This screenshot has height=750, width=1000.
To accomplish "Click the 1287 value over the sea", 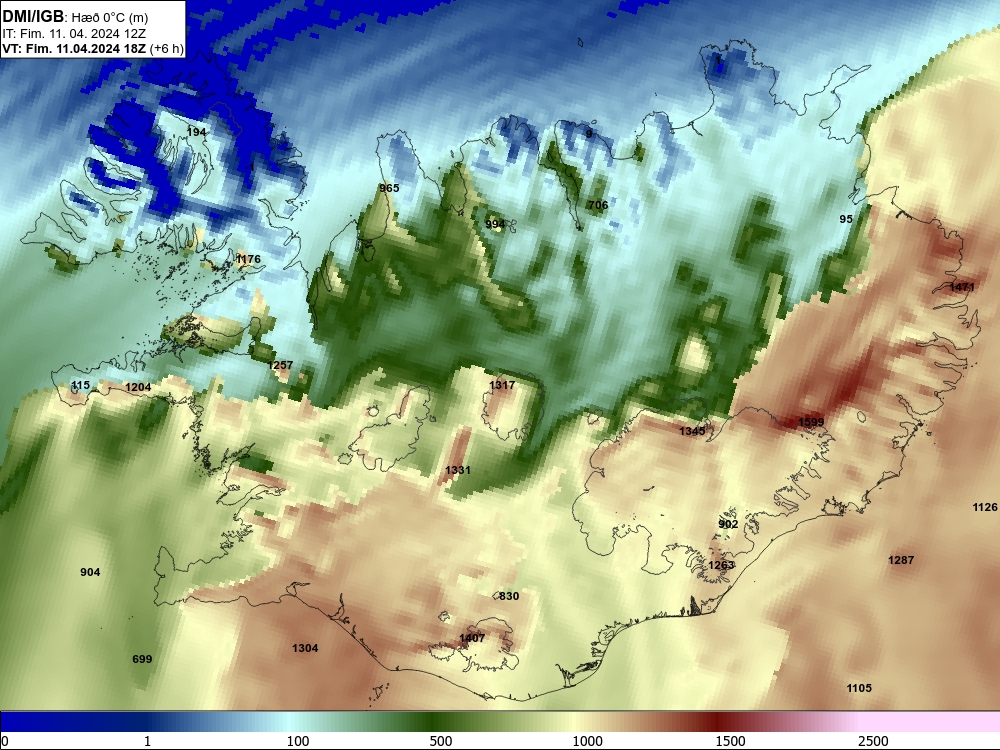I will [901, 560].
